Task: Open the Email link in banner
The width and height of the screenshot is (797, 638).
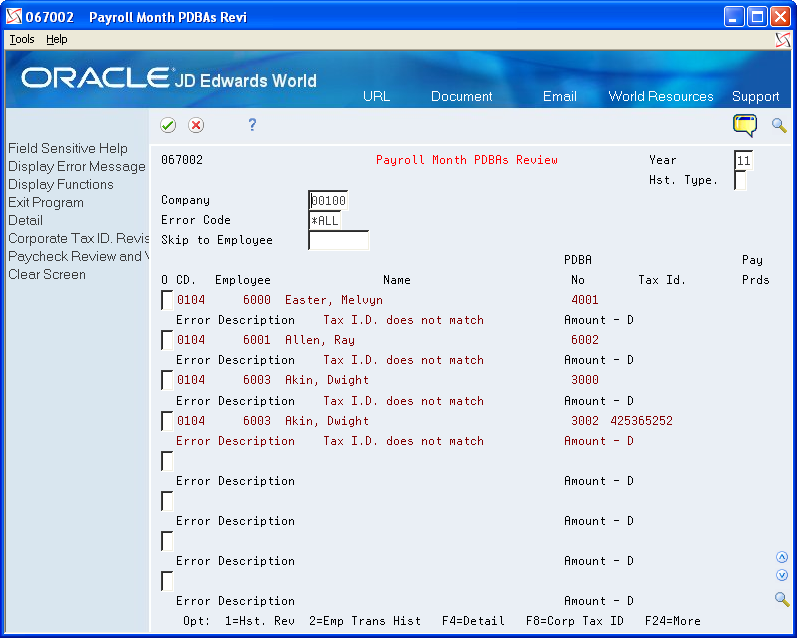Action: click(560, 96)
